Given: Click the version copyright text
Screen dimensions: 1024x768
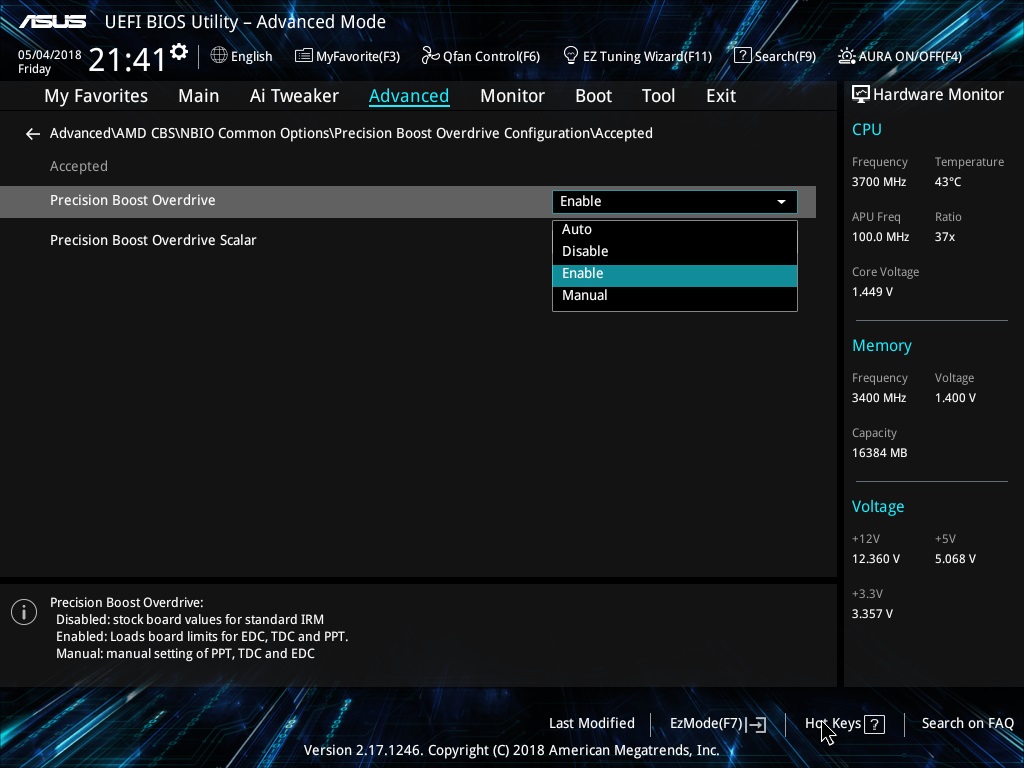Looking at the screenshot, I should (x=511, y=750).
